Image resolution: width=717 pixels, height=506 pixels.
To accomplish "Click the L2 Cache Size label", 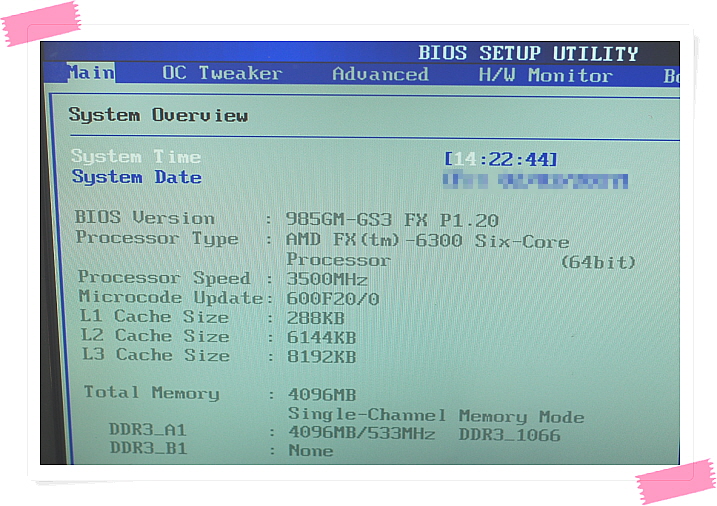I will coord(155,336).
